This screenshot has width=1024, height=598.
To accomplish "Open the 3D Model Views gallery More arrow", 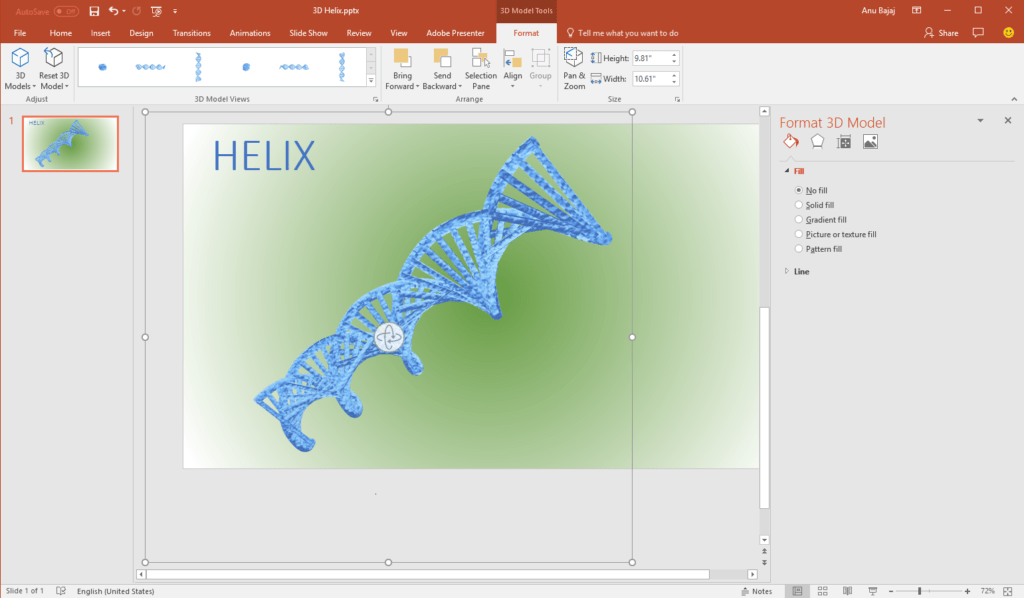I will [x=371, y=80].
